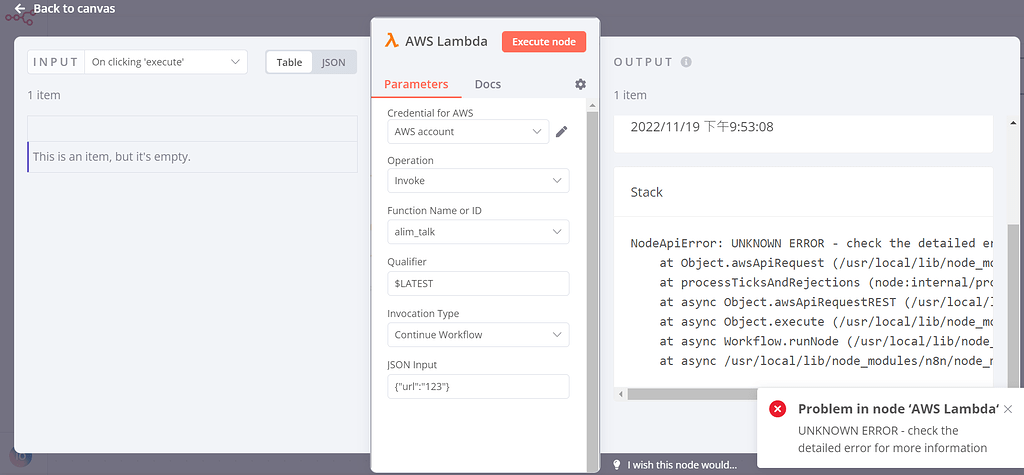This screenshot has height=475, width=1024.
Task: Open the Credential for AWS dropdown
Action: [468, 131]
